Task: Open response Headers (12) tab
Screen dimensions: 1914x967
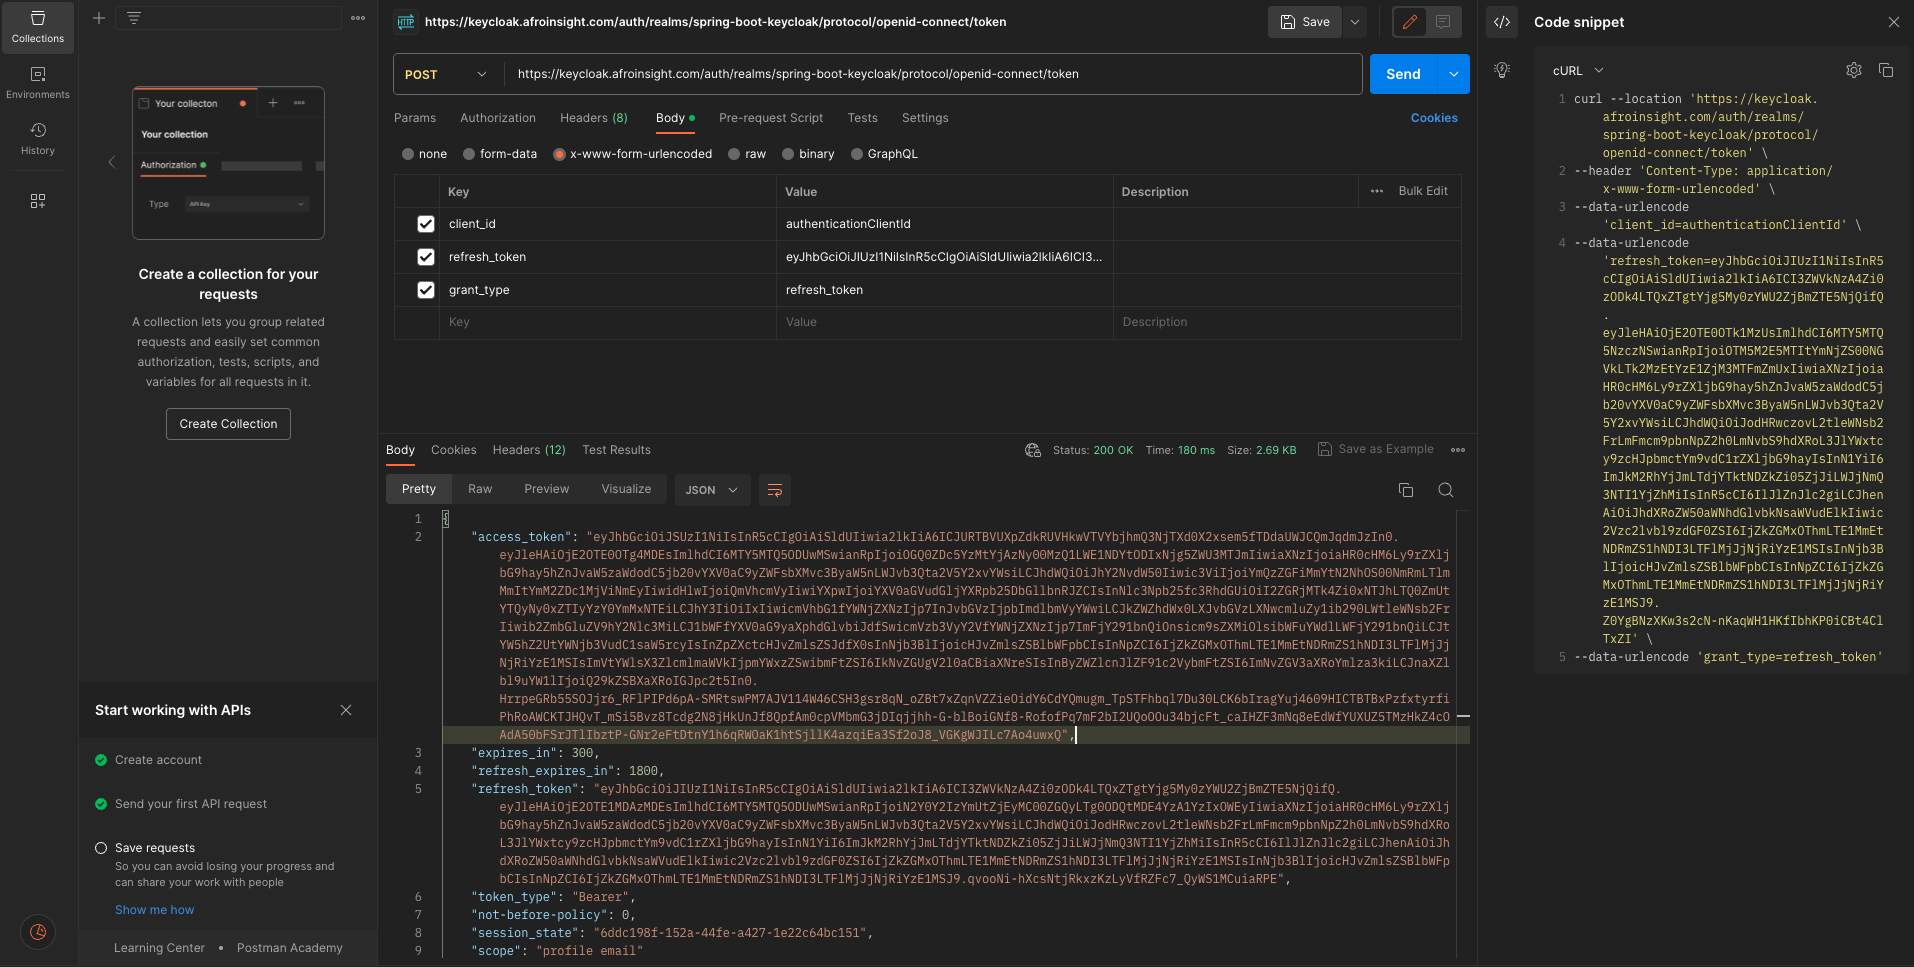Action: point(529,450)
